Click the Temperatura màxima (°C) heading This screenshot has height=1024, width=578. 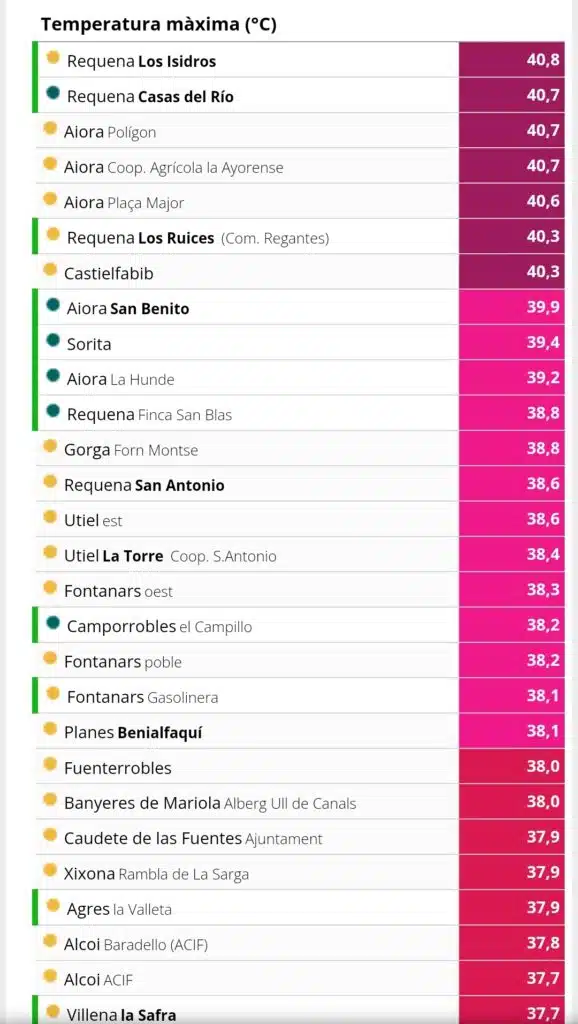point(159,25)
